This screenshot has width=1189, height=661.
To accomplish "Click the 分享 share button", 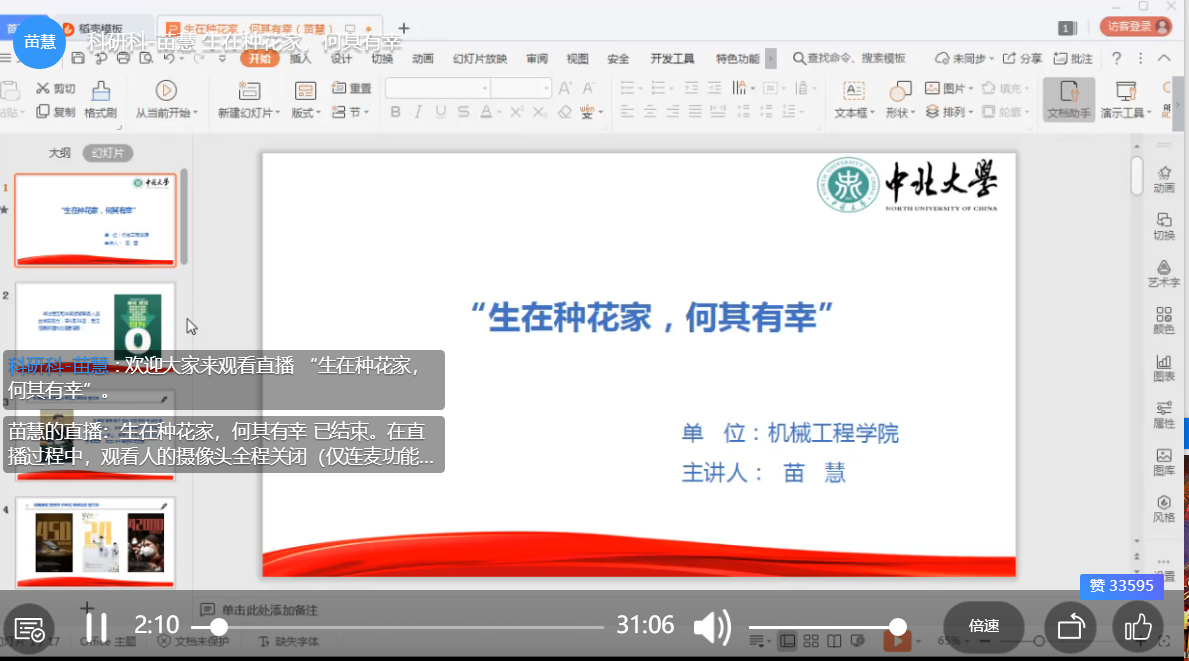I will coord(1022,58).
